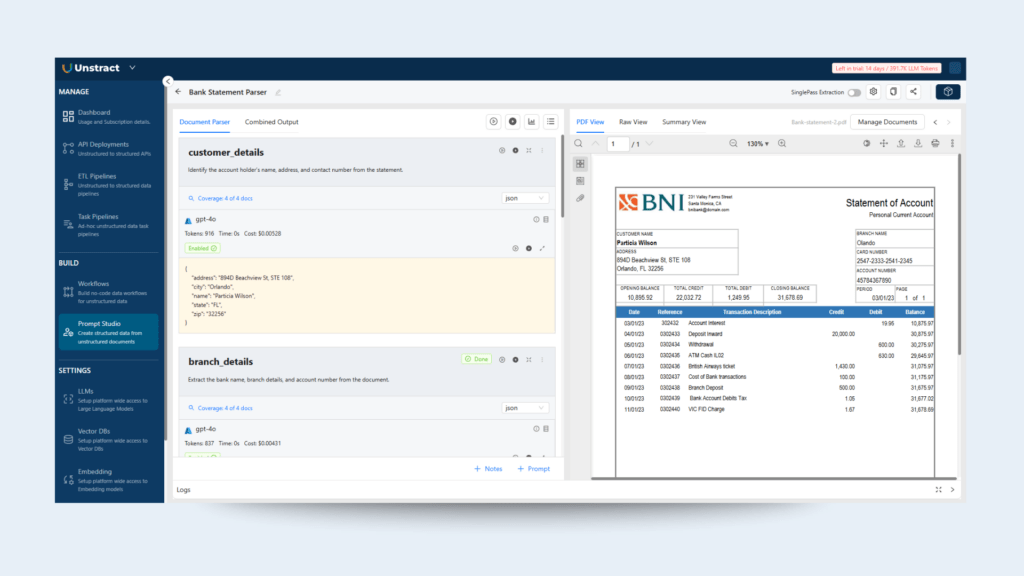Switch to the Combined Output tab
Image resolution: width=1024 pixels, height=576 pixels.
coord(271,122)
